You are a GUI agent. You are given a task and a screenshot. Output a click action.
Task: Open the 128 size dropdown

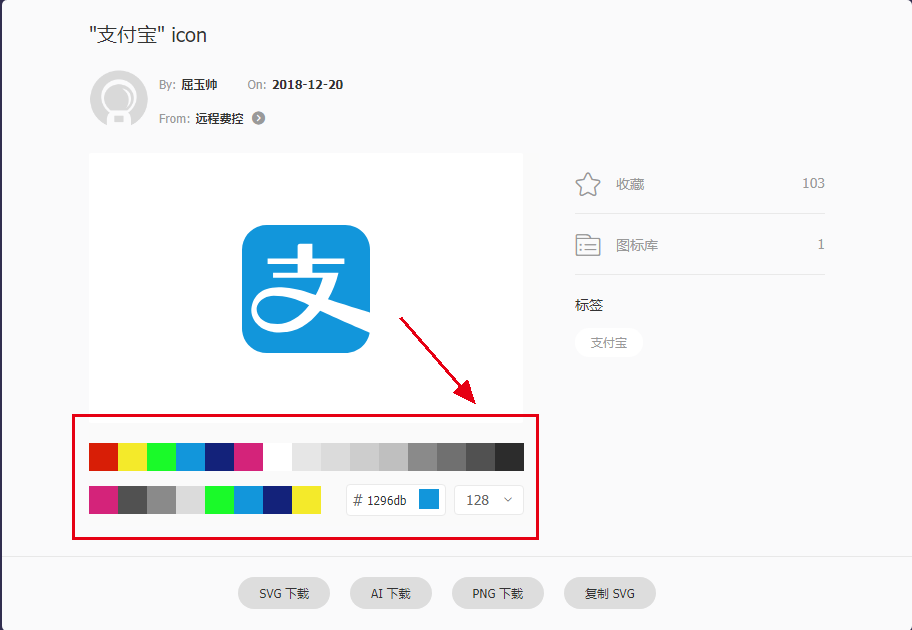pyautogui.click(x=488, y=499)
